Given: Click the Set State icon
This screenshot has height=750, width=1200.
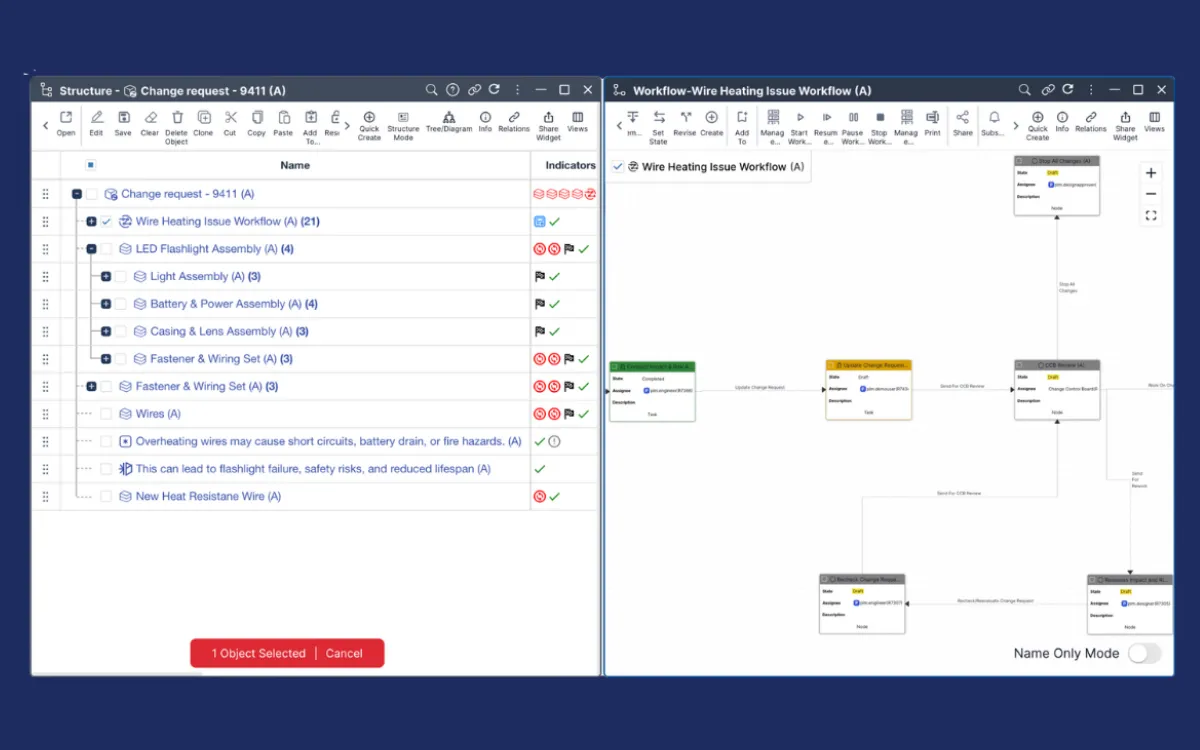Looking at the screenshot, I should click(x=659, y=118).
